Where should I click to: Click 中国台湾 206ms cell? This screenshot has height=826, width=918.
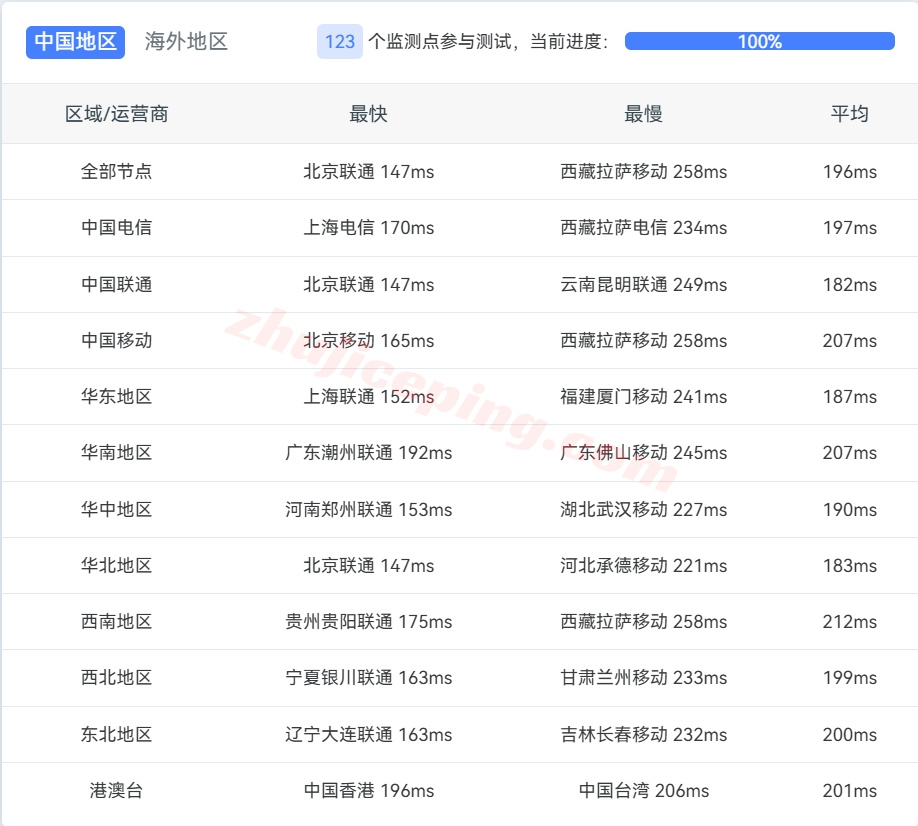643,791
